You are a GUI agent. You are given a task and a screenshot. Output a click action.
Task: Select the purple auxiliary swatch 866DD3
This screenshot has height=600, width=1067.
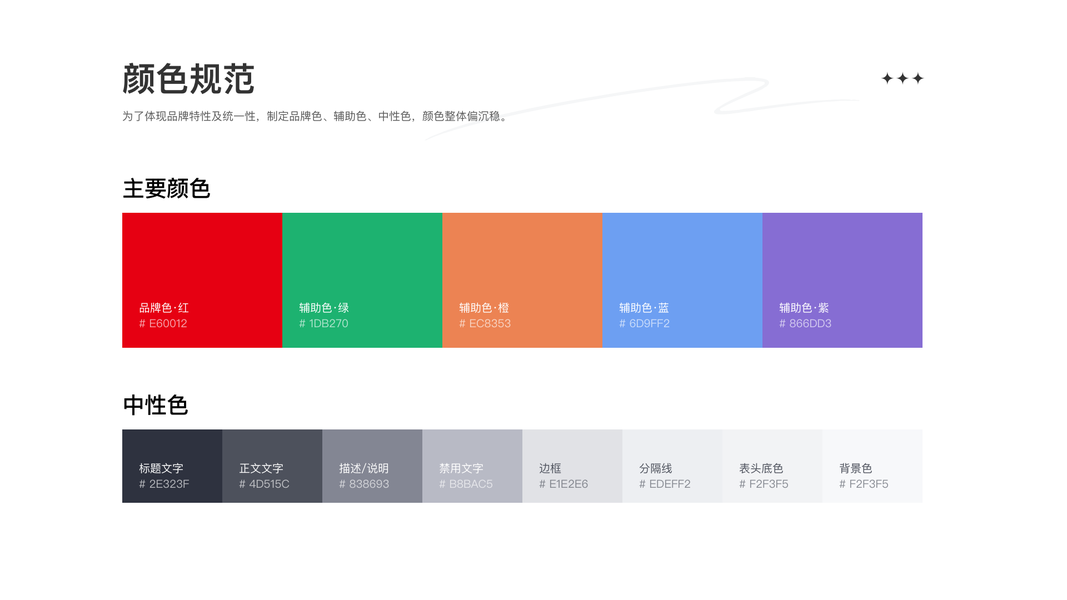pyautogui.click(x=842, y=280)
